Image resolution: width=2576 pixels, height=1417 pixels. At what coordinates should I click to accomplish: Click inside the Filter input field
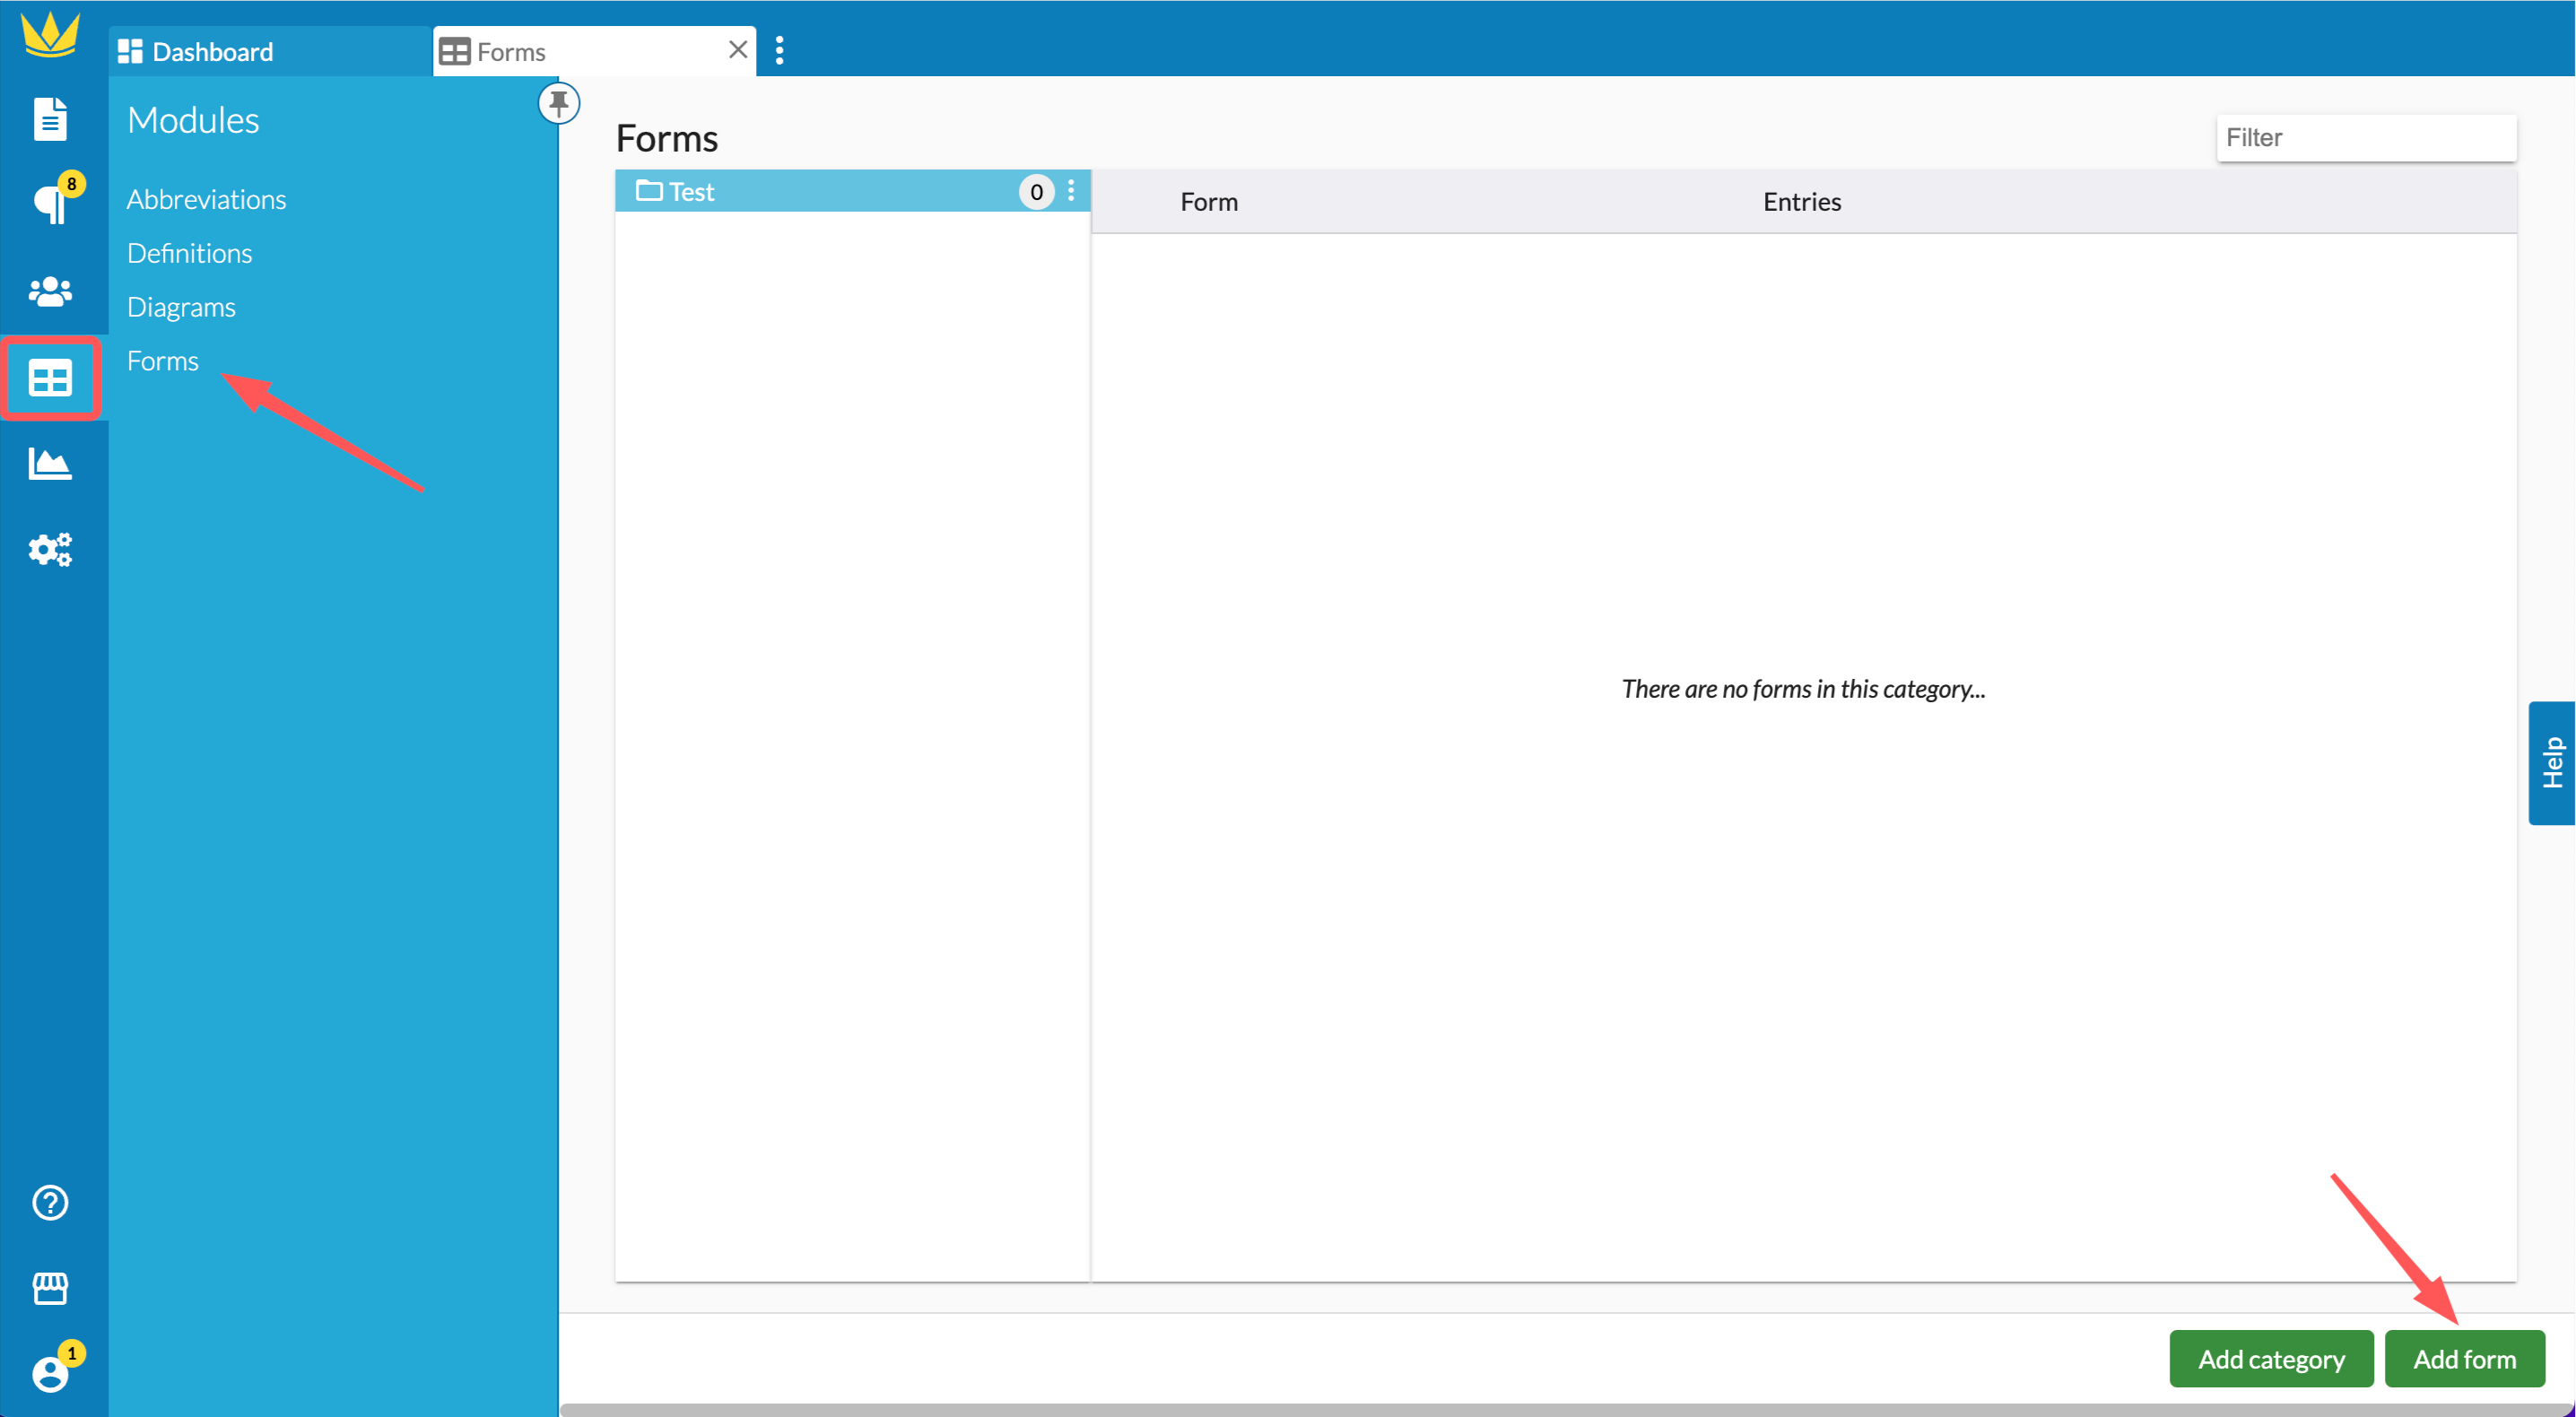click(x=2367, y=137)
